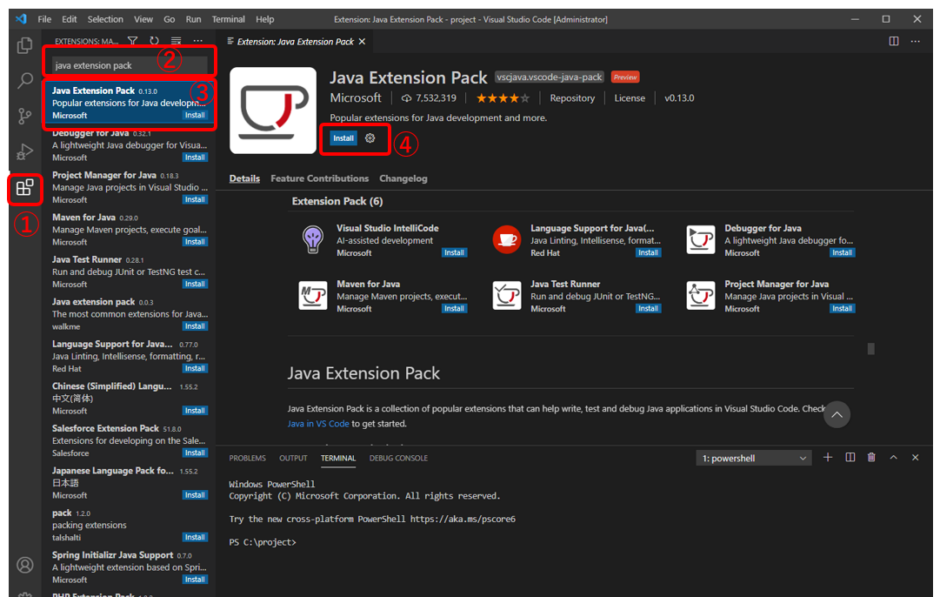Image resolution: width=940 pixels, height=597 pixels.
Task: Install the Java Extension Pack from detail page
Action: (x=344, y=138)
